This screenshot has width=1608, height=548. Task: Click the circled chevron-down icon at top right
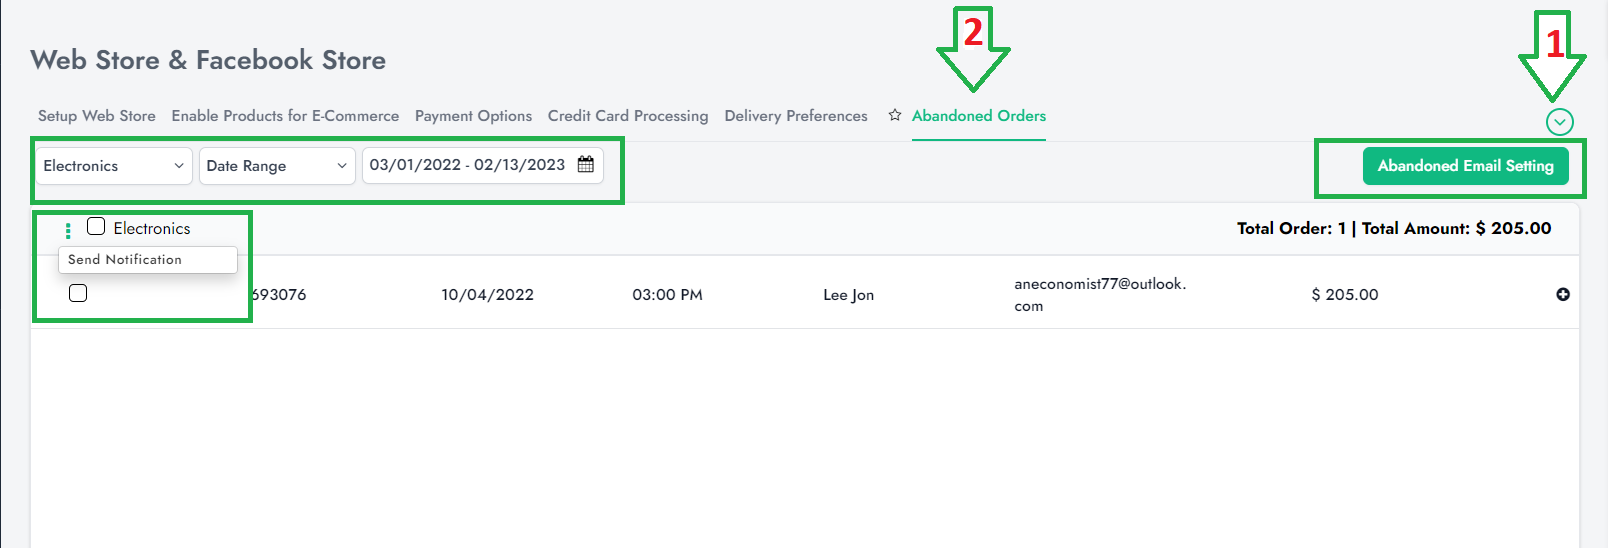(1559, 122)
